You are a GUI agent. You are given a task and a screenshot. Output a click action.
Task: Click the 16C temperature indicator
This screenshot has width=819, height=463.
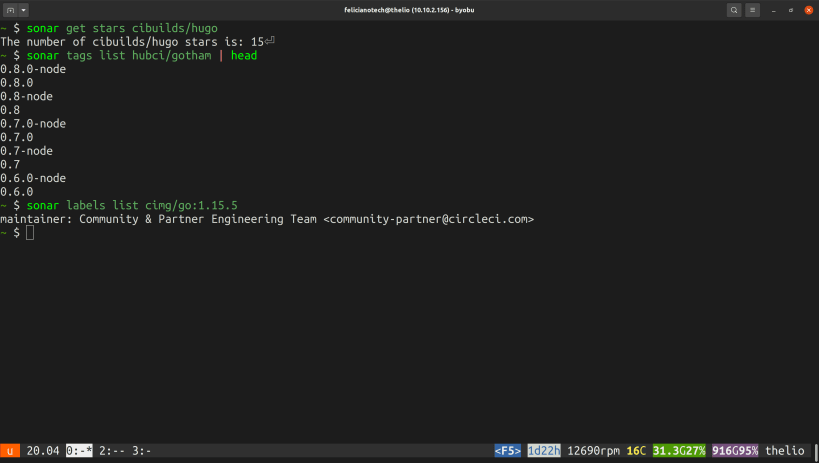[x=636, y=450]
